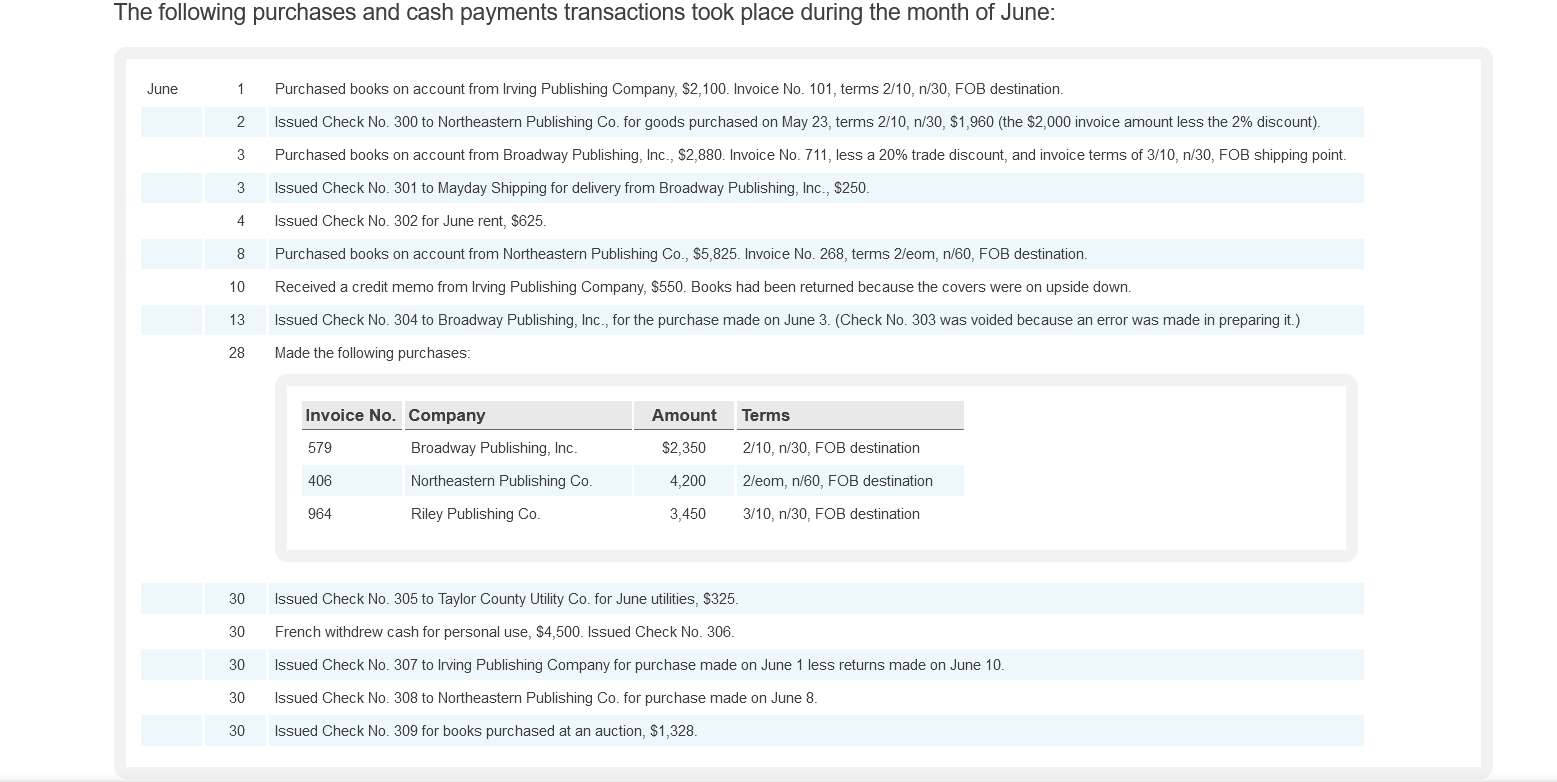The height and width of the screenshot is (782, 1557).
Task: Select the heading about June purchases and cash payments
Action: point(584,13)
